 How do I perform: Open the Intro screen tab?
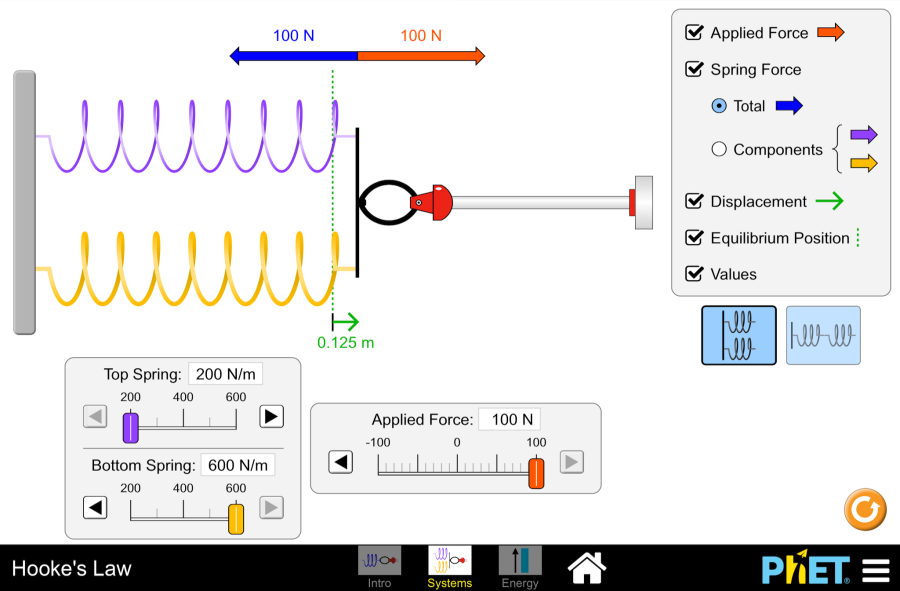379,567
